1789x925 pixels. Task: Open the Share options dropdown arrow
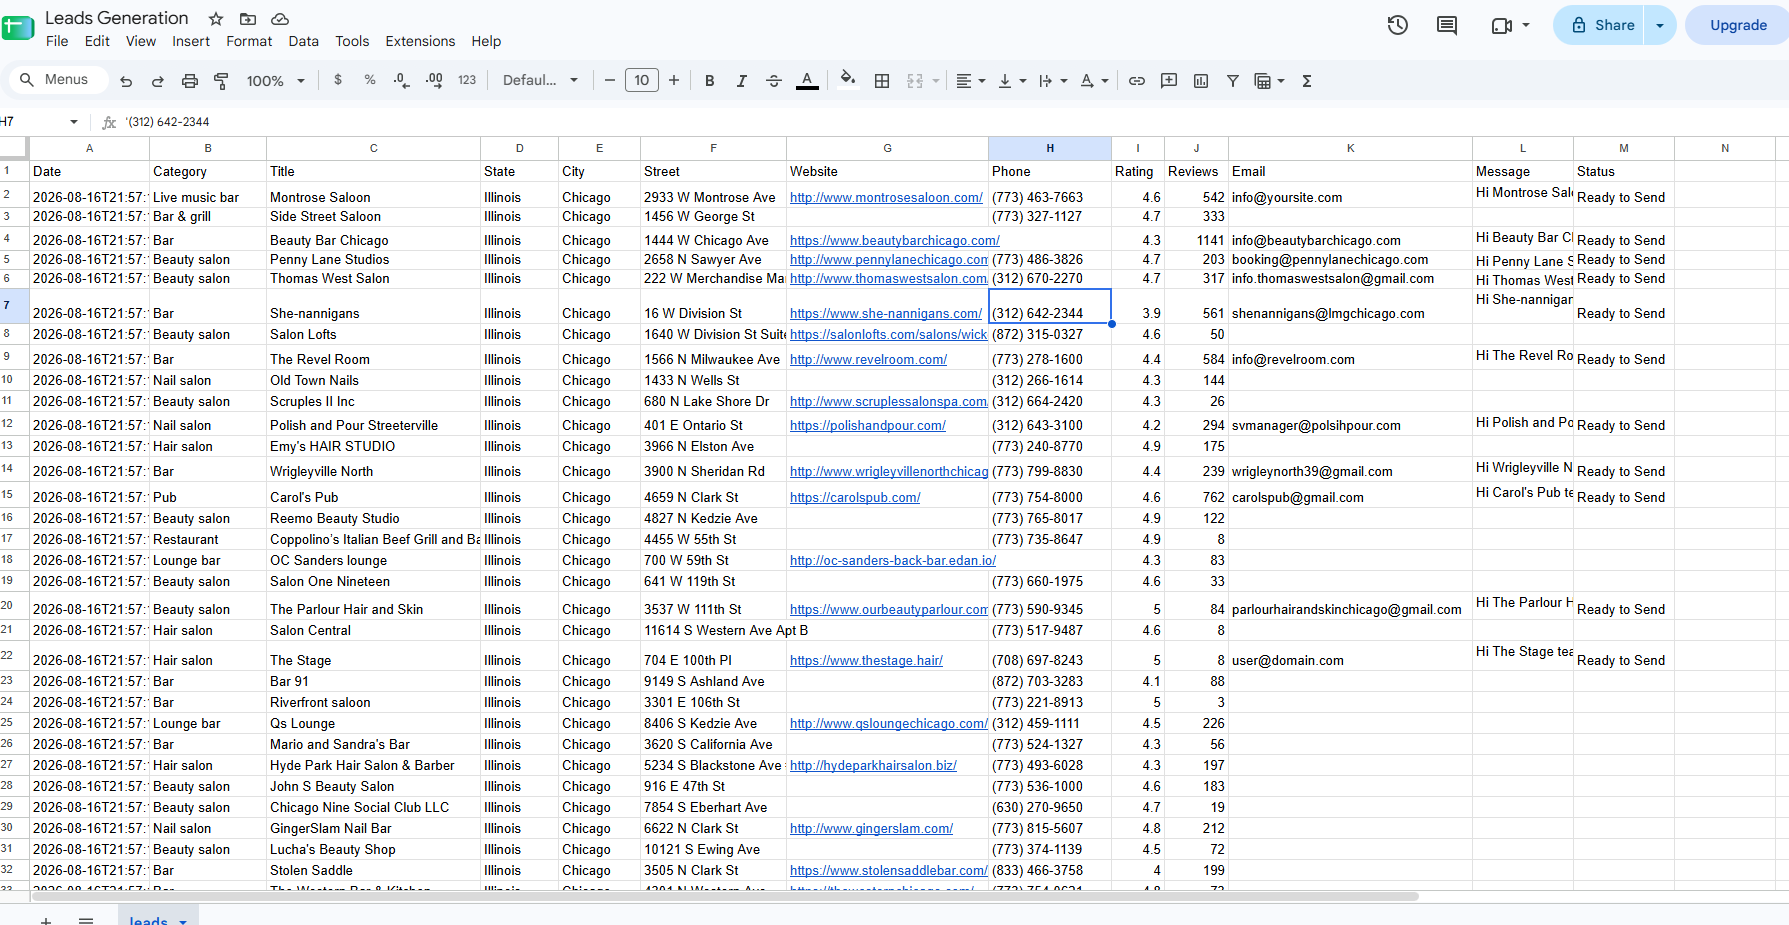point(1660,25)
